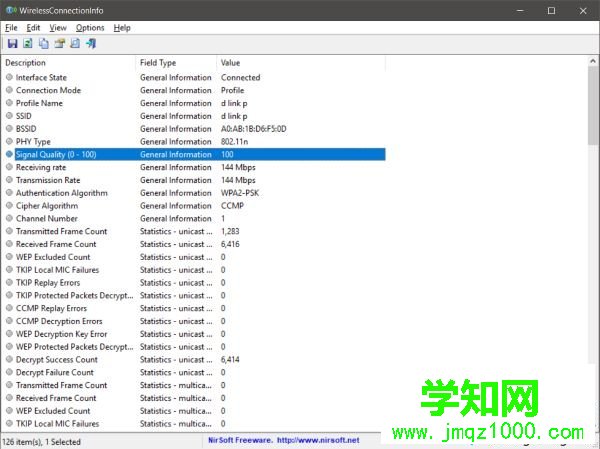The width and height of the screenshot is (600, 449).
Task: Click the bullet icon beside CCMP Replay Errors
Action: [x=10, y=308]
